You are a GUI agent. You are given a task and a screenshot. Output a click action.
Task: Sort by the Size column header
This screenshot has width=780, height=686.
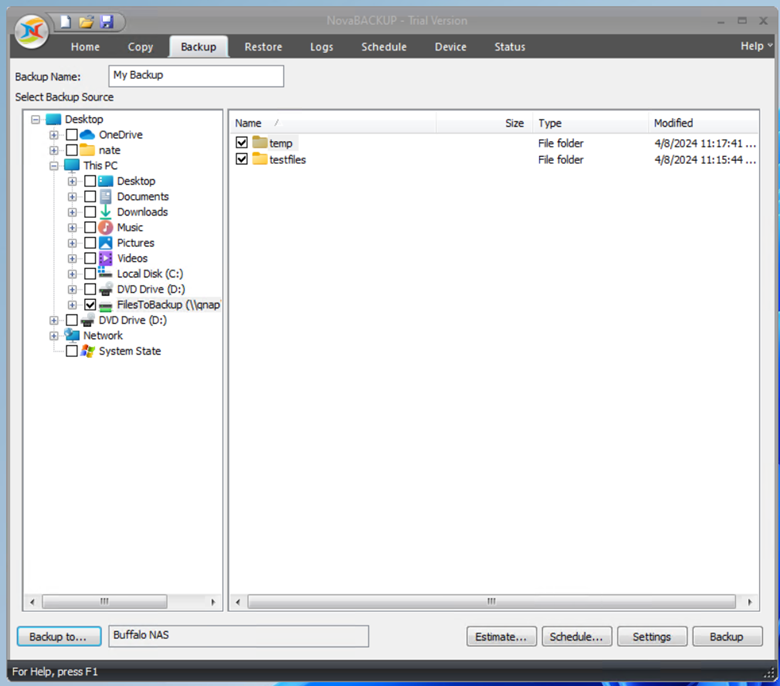pyautogui.click(x=484, y=123)
